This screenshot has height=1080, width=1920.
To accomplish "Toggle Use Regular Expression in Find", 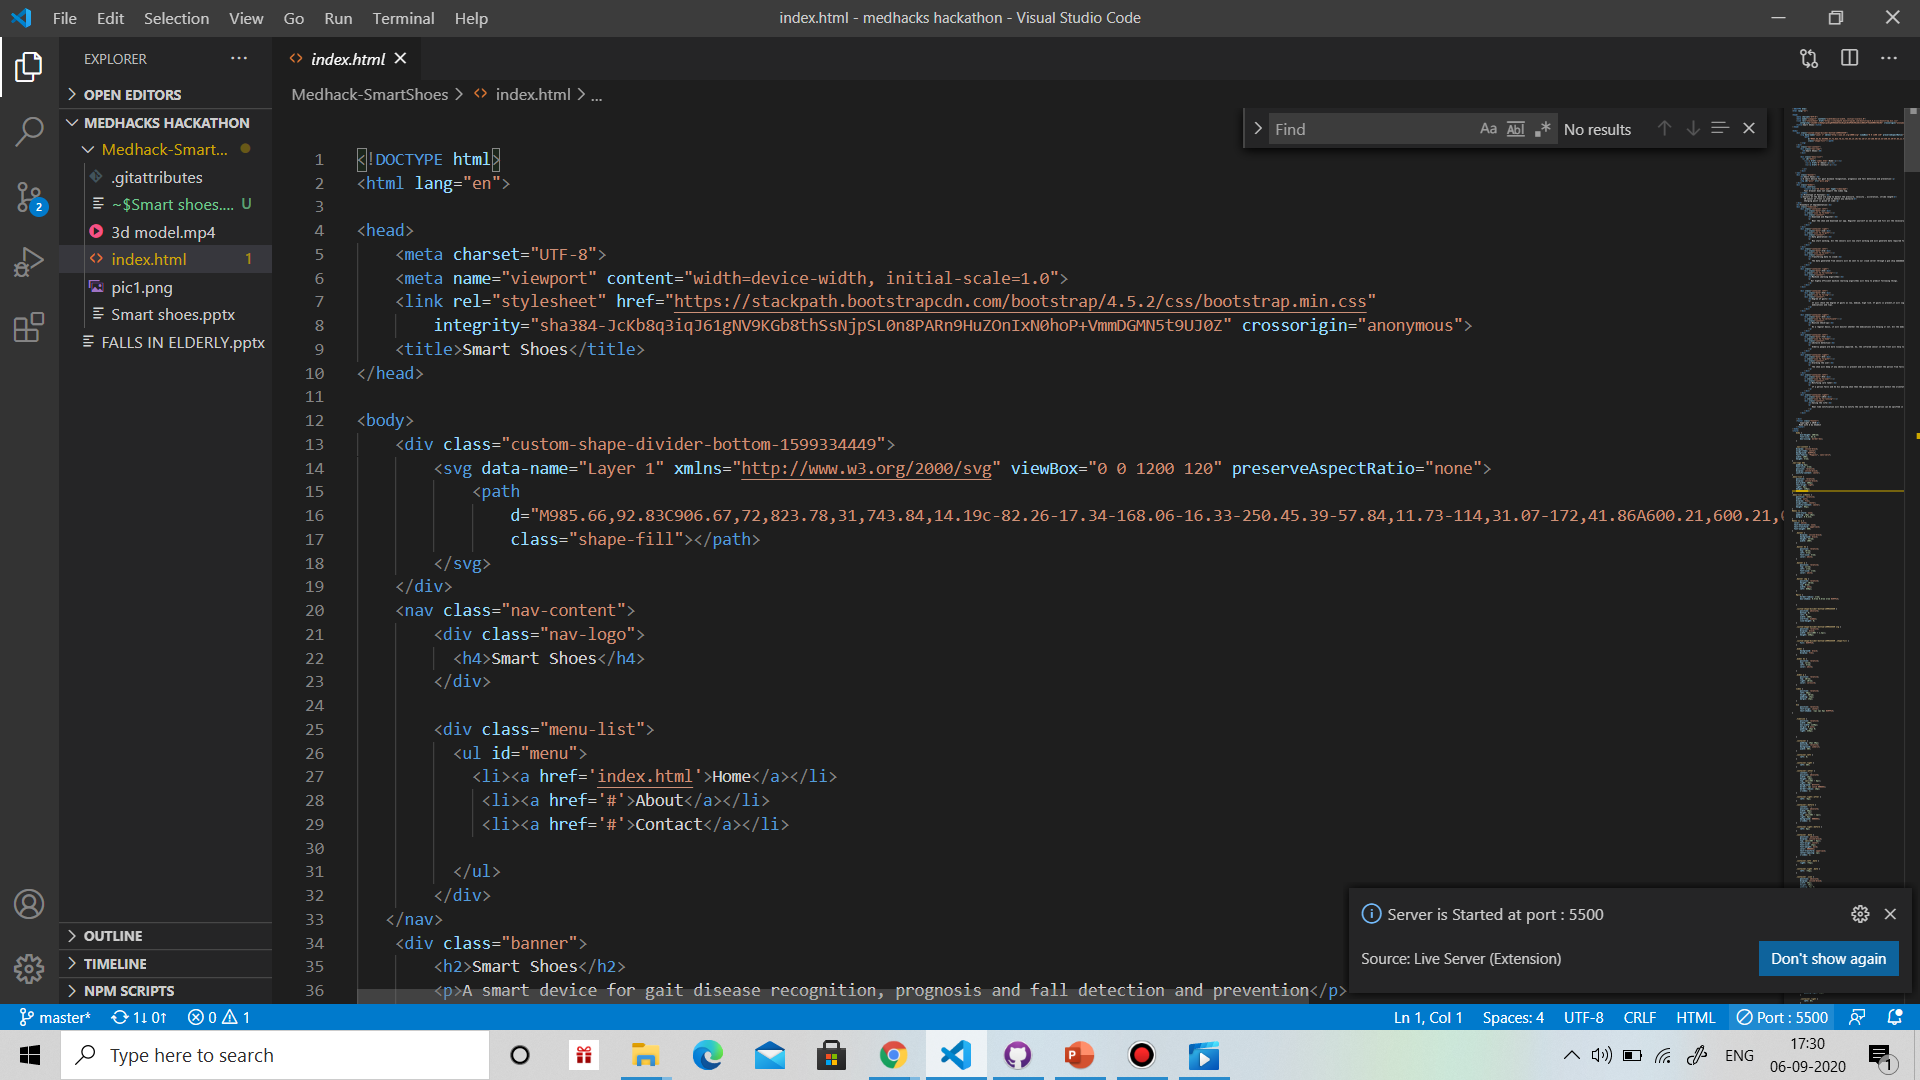I will 1542,129.
